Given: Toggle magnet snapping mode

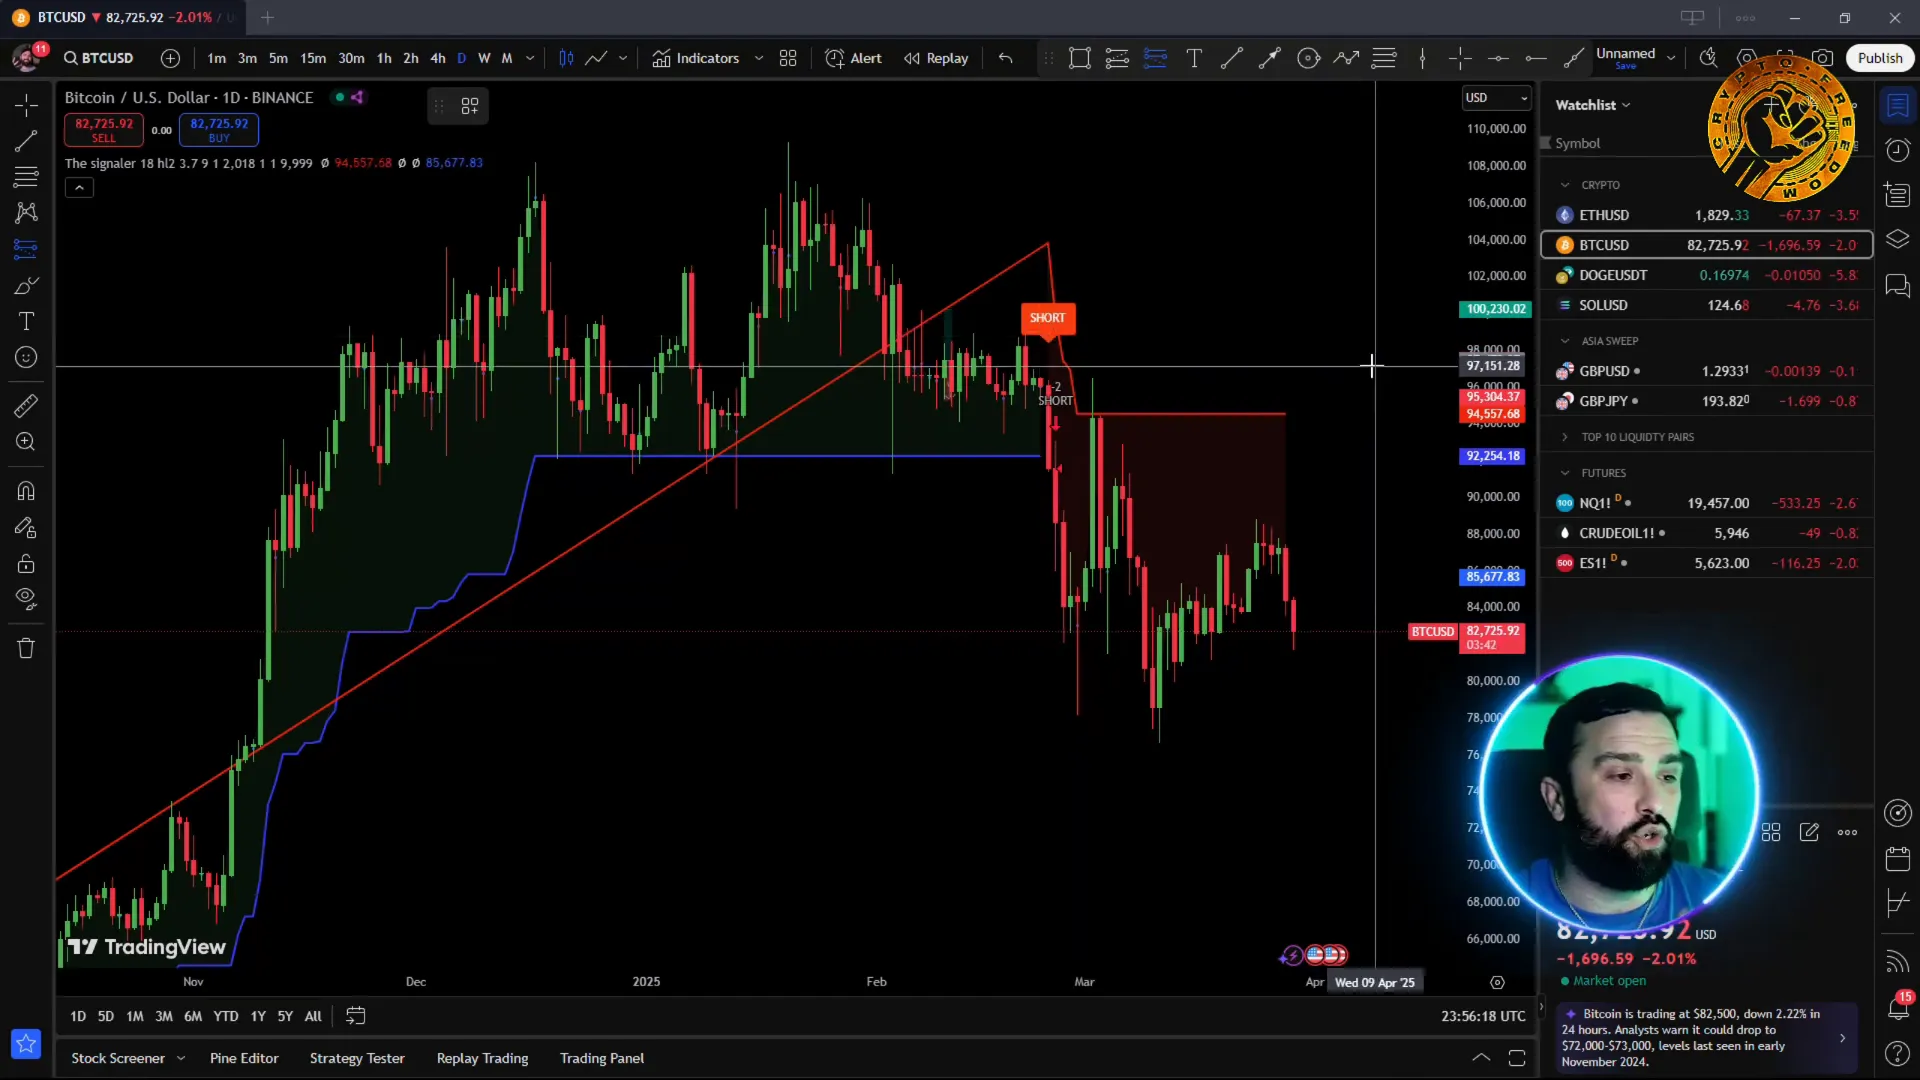Looking at the screenshot, I should pyautogui.click(x=26, y=491).
